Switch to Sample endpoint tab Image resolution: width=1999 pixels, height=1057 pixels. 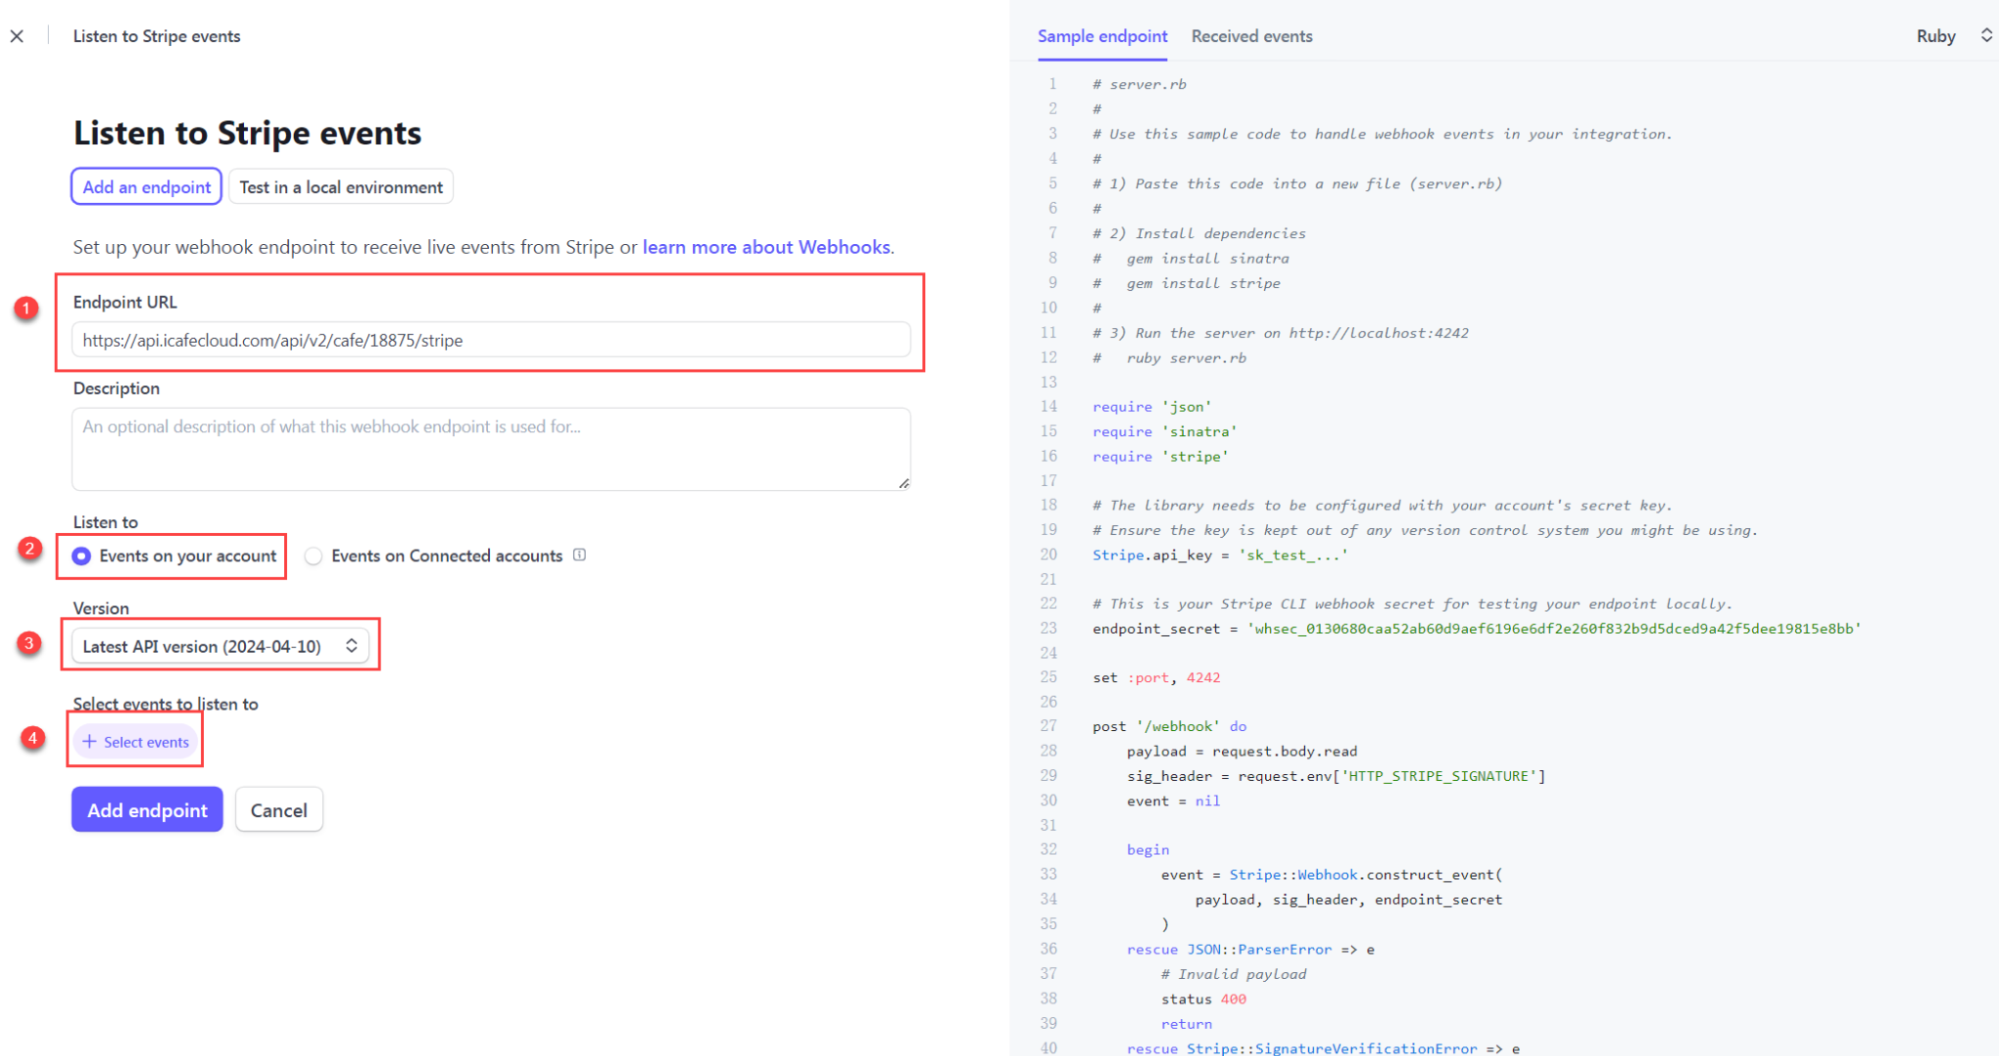(x=1102, y=36)
